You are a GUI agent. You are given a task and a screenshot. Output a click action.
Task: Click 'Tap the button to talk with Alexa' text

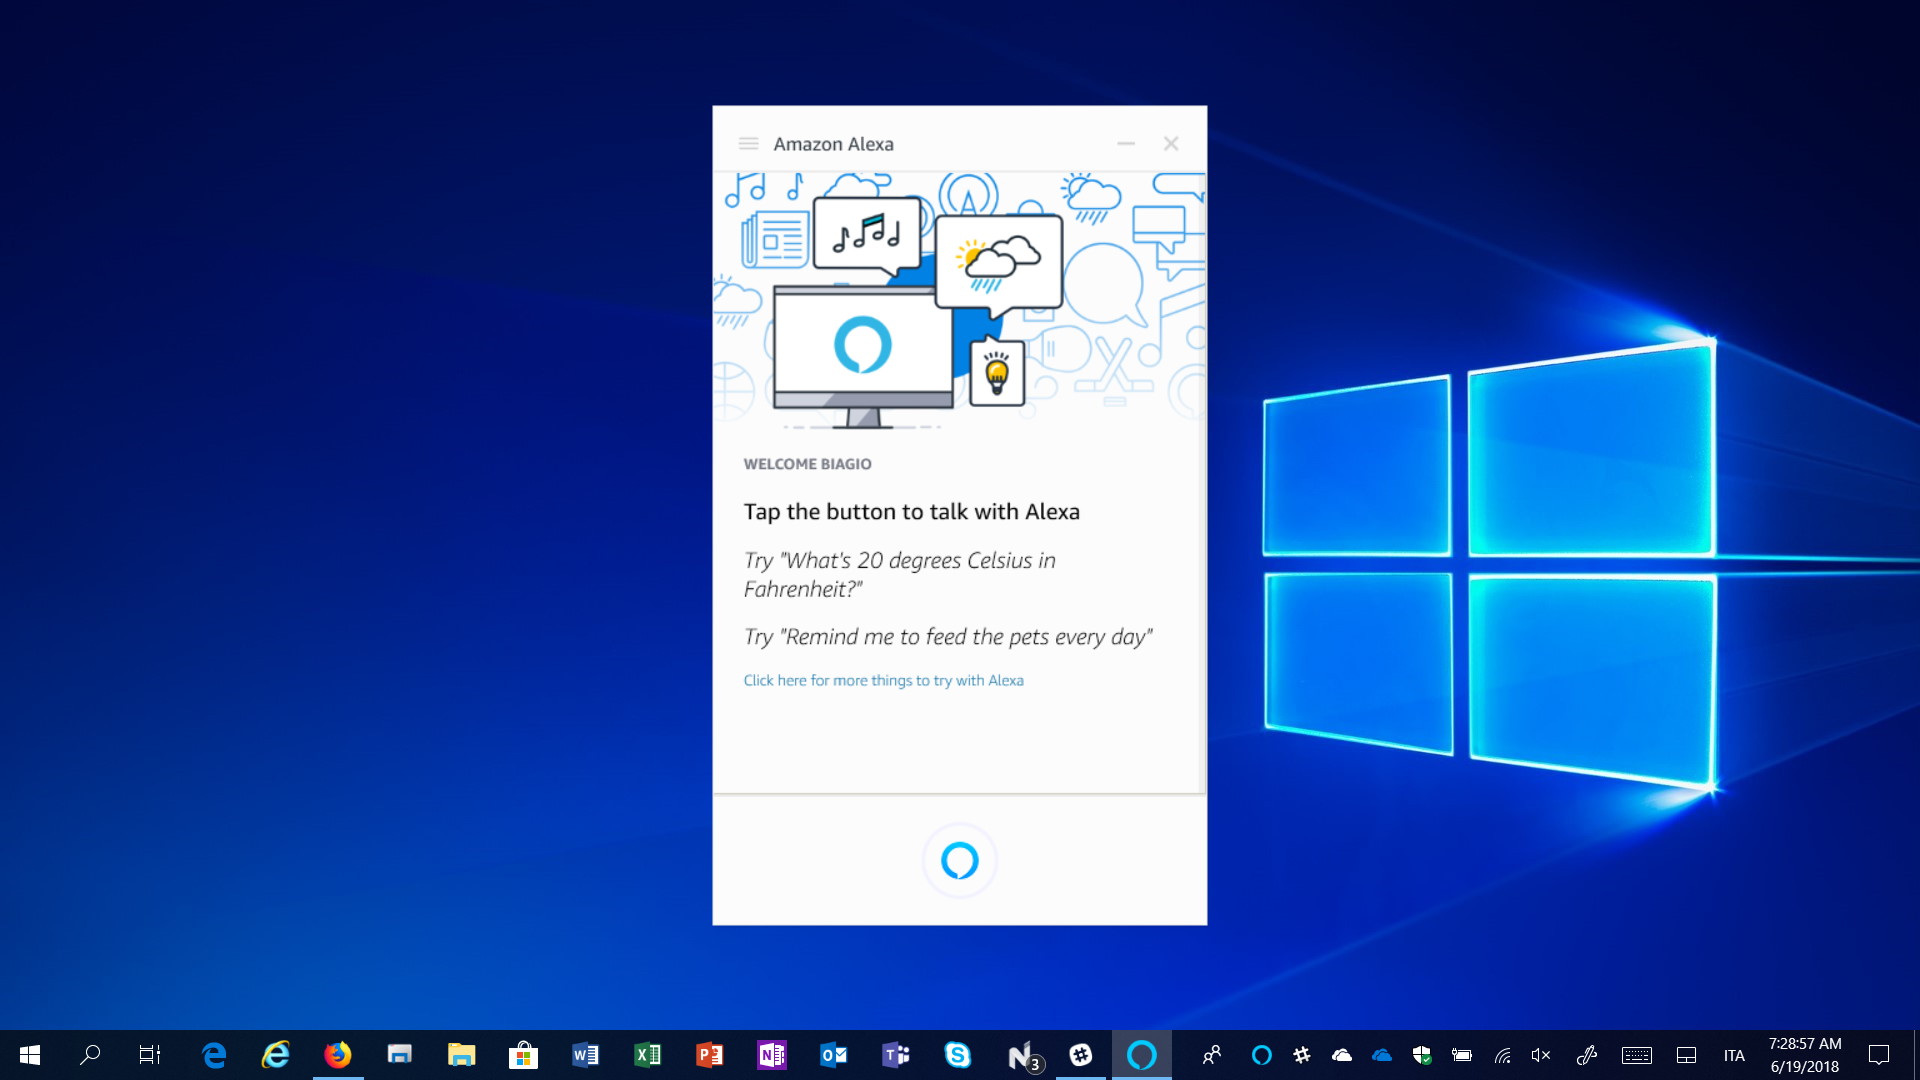911,512
